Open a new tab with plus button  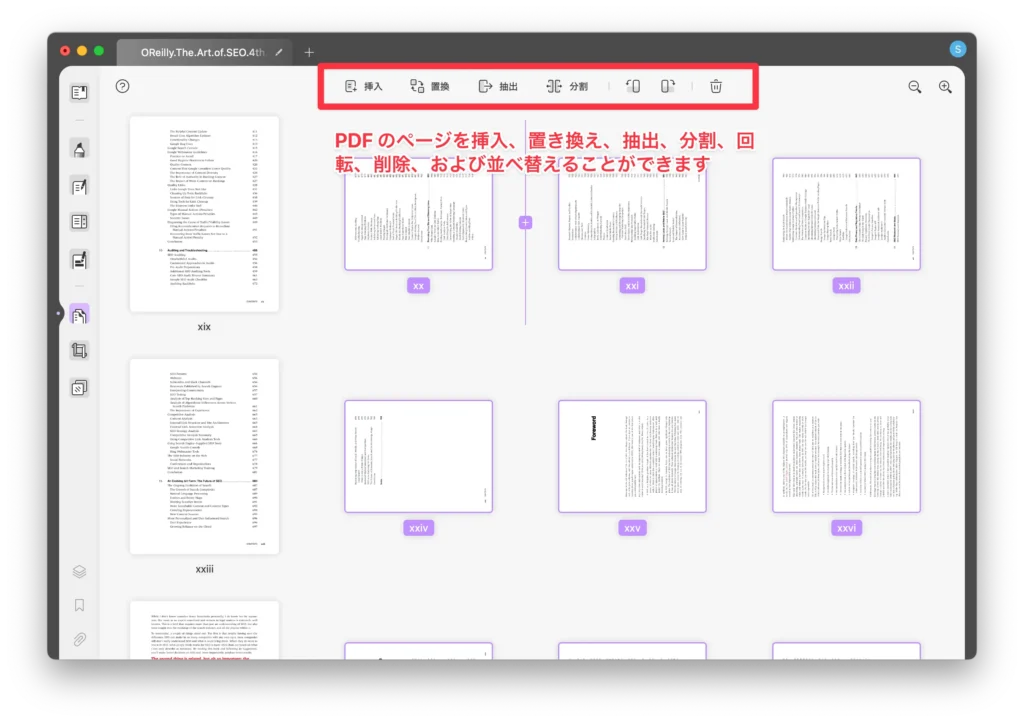(309, 52)
